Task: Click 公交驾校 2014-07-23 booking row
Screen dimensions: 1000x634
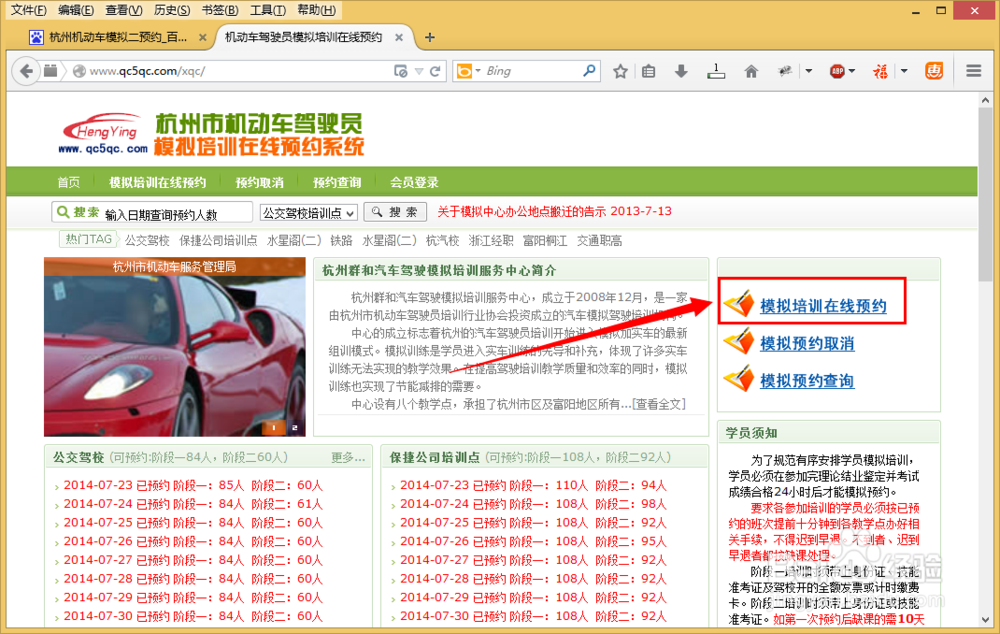Action: pyautogui.click(x=193, y=485)
